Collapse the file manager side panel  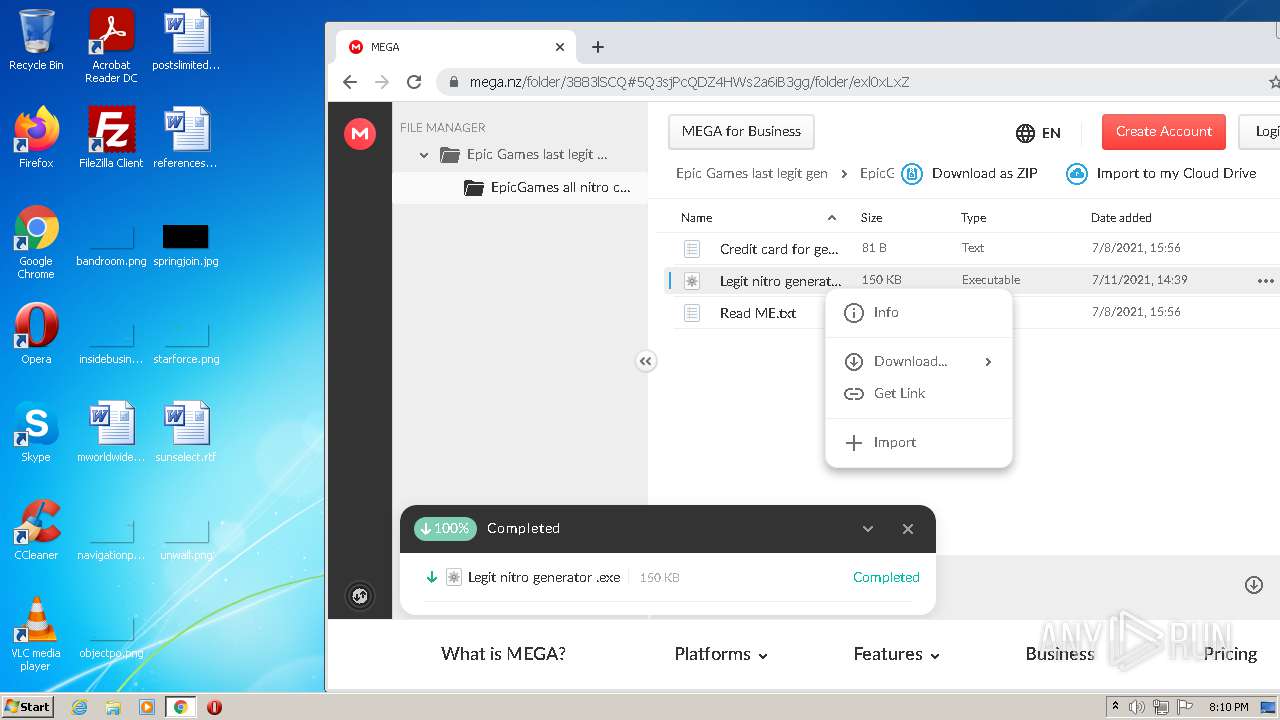pos(646,362)
